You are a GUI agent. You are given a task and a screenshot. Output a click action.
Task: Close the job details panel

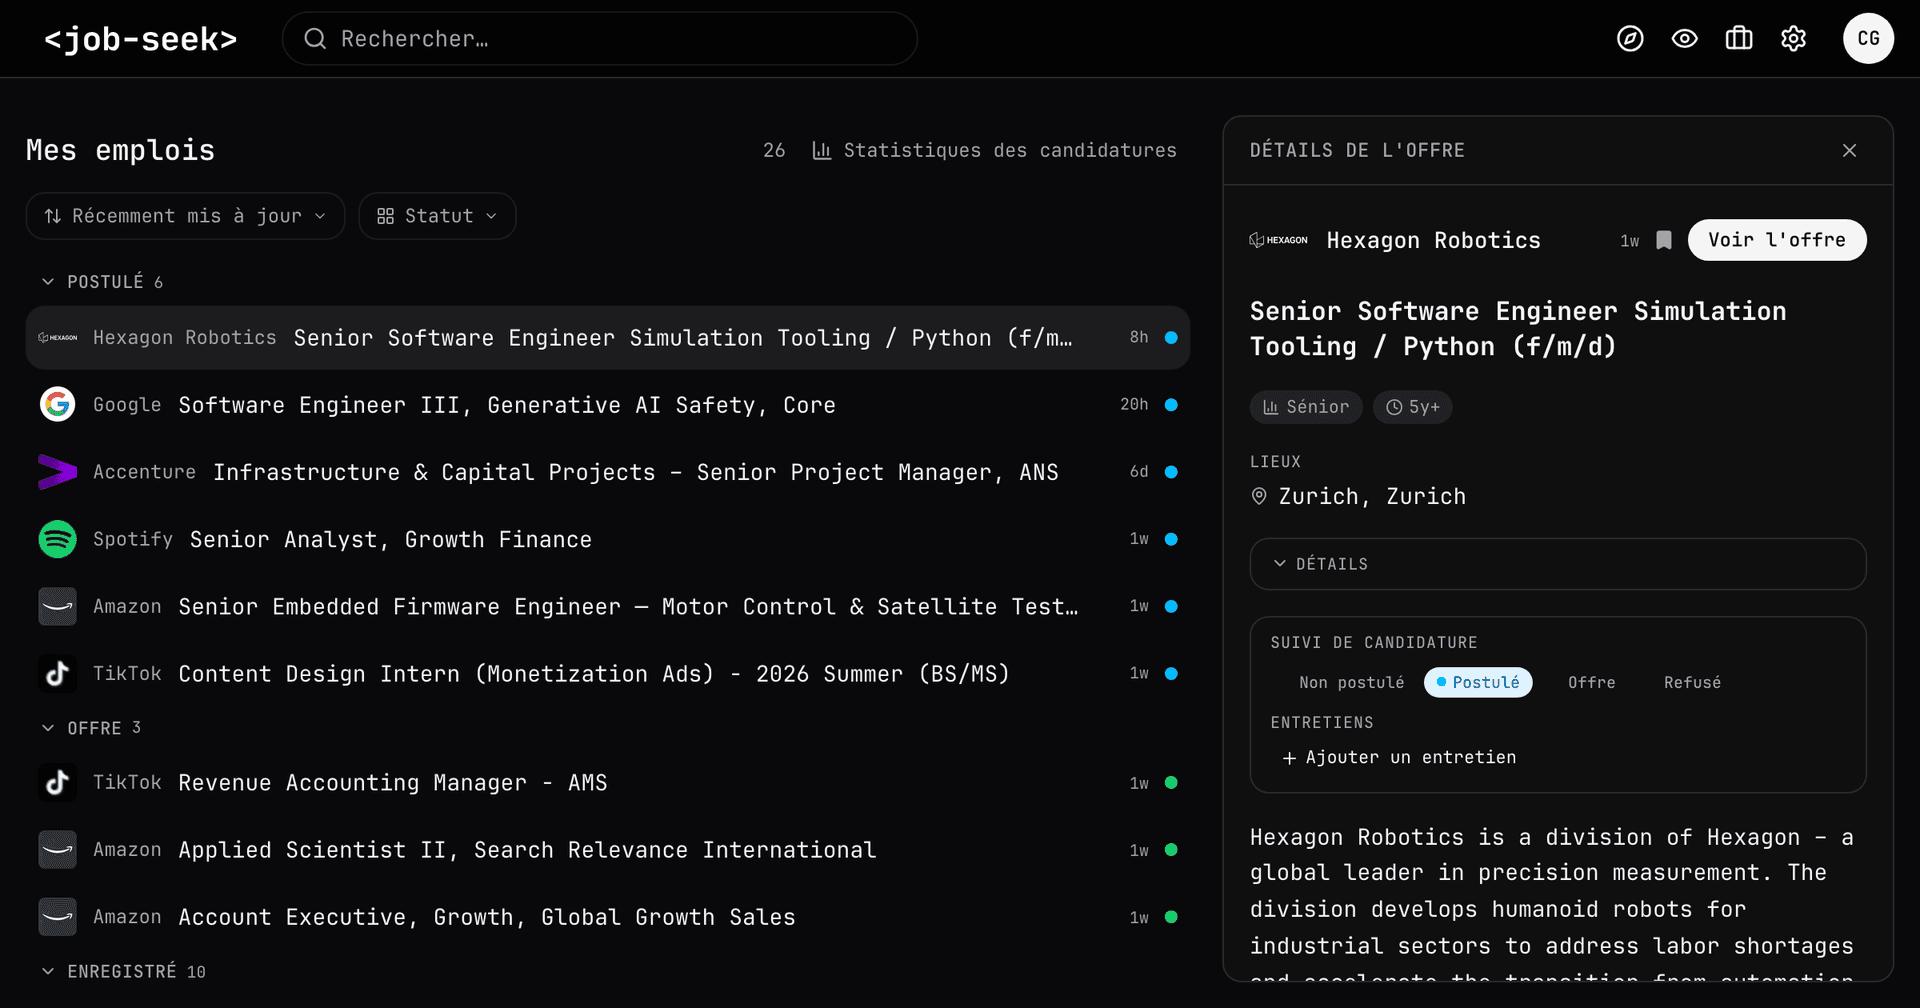coord(1849,150)
